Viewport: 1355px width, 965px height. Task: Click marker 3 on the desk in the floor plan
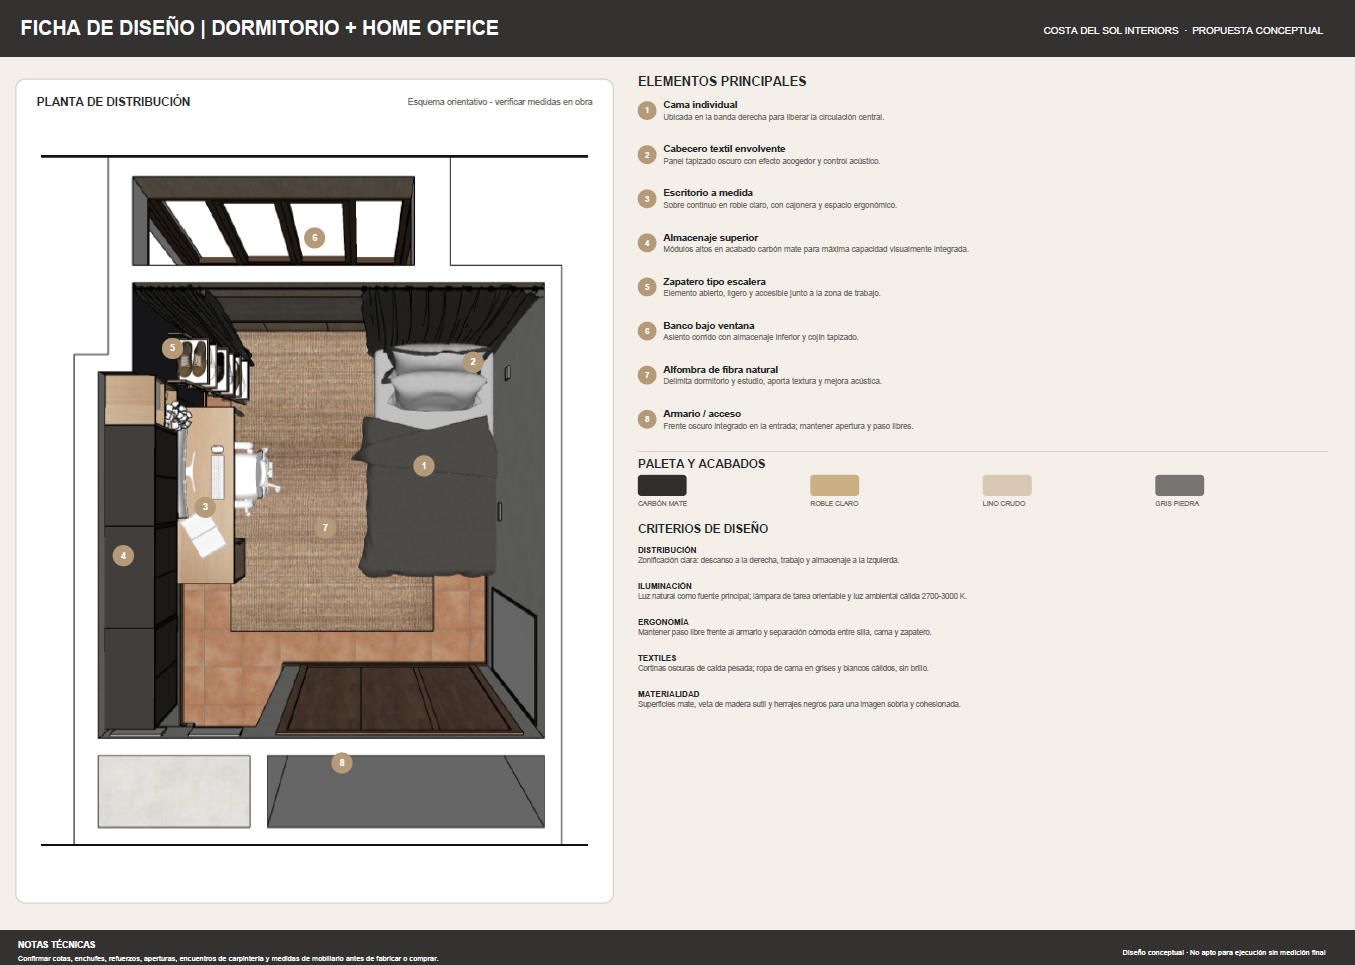tap(205, 507)
